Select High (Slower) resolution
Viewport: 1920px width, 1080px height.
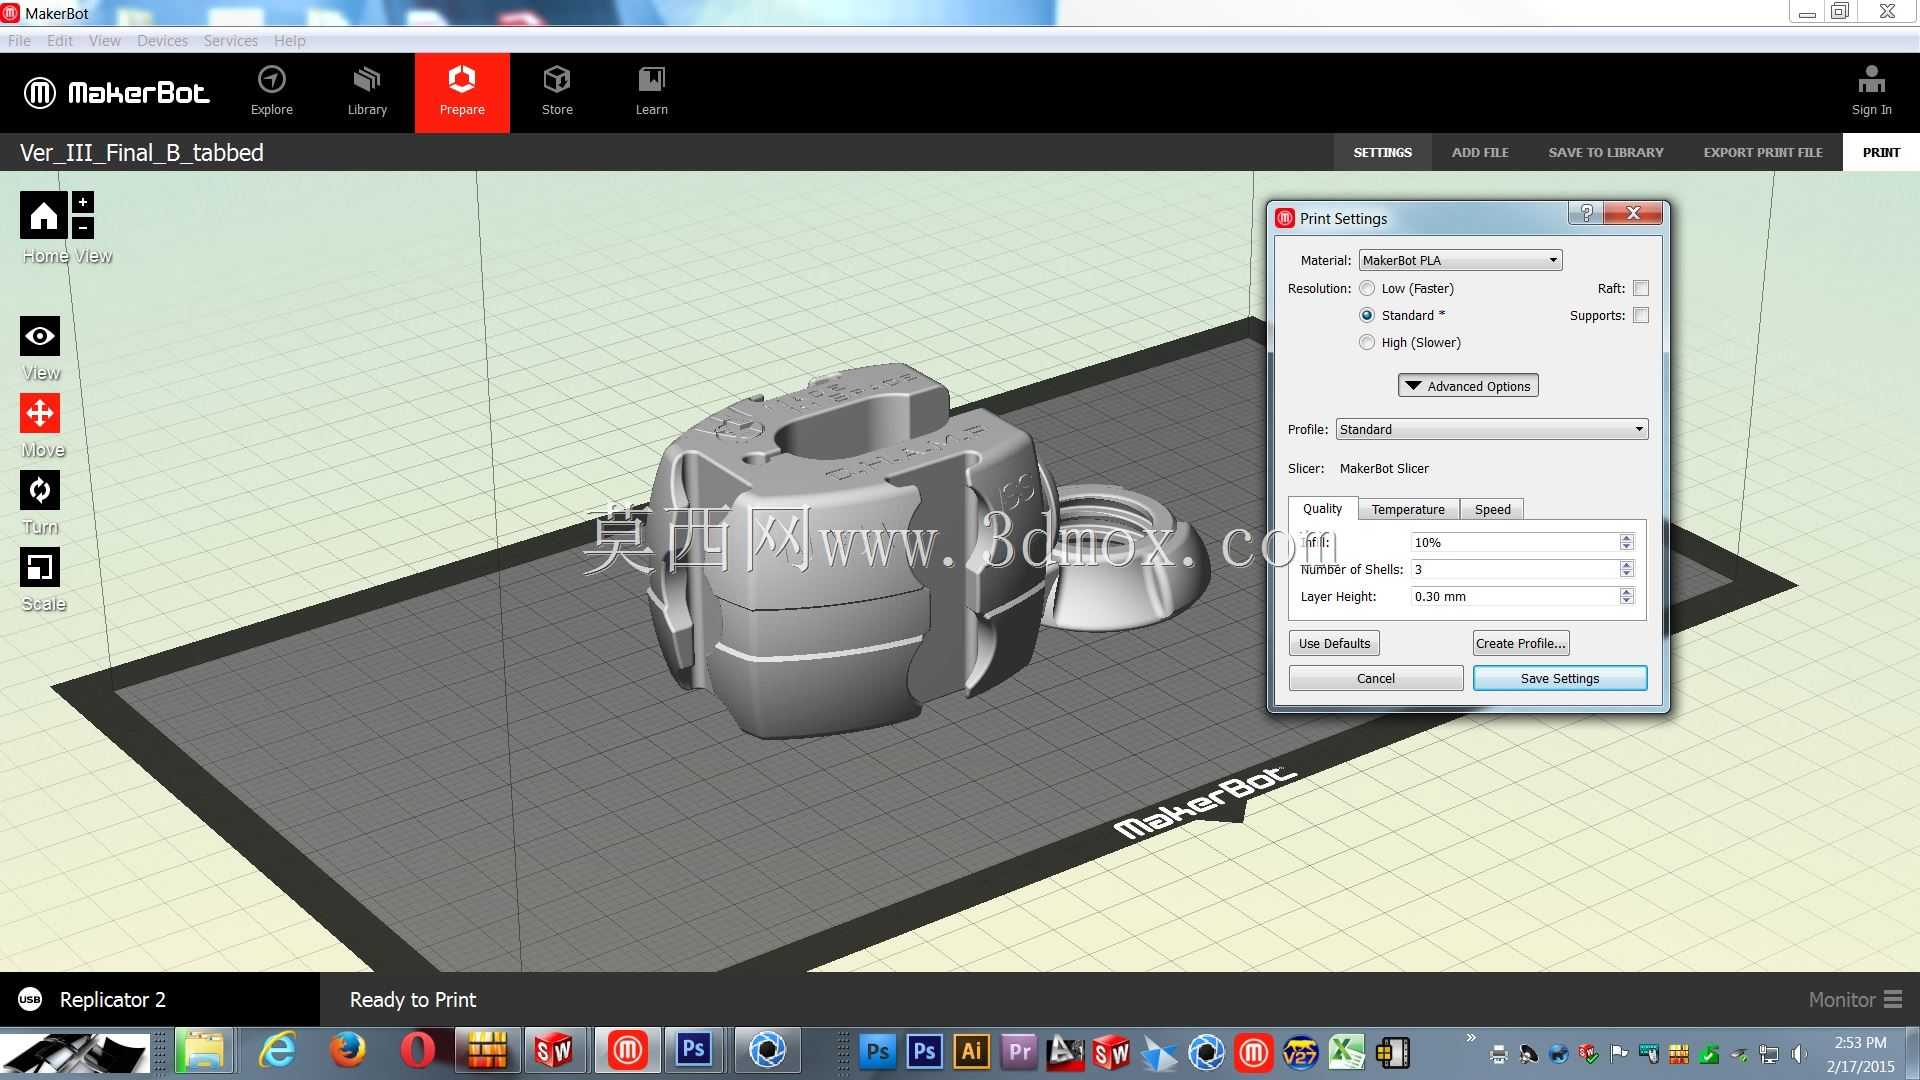click(x=1367, y=342)
